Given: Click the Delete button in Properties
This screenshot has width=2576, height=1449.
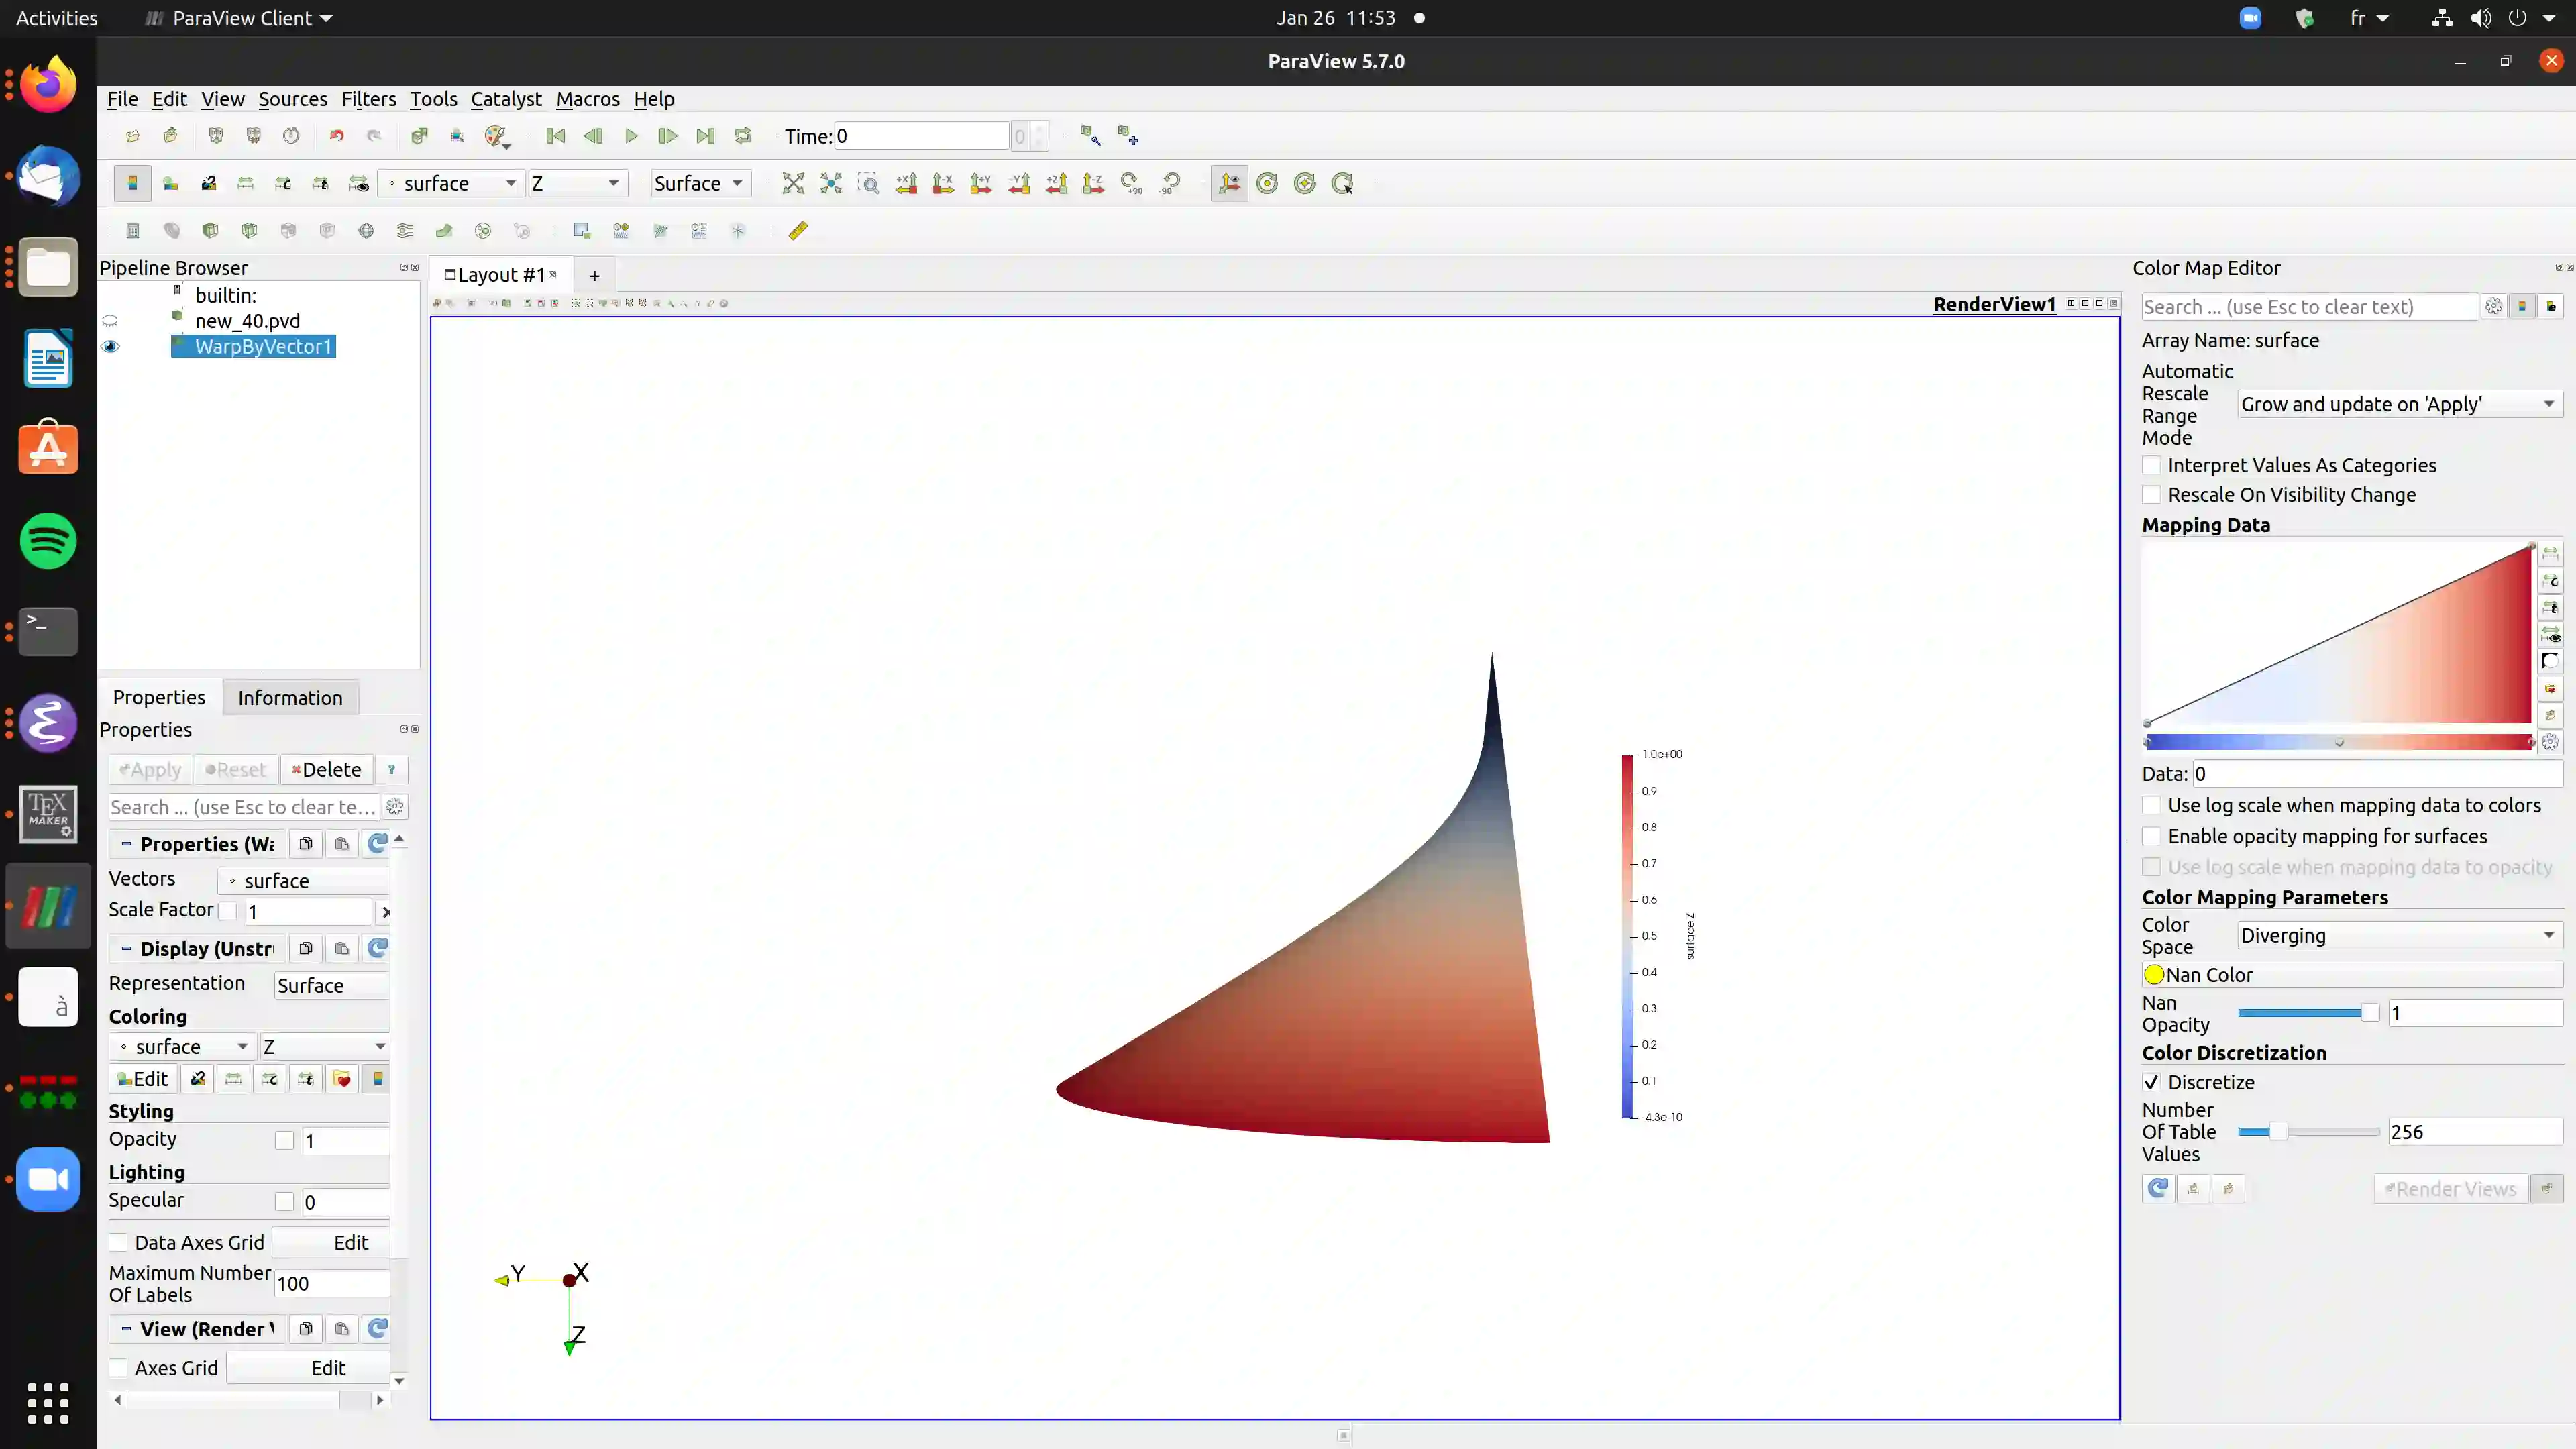Looking at the screenshot, I should tap(326, 769).
